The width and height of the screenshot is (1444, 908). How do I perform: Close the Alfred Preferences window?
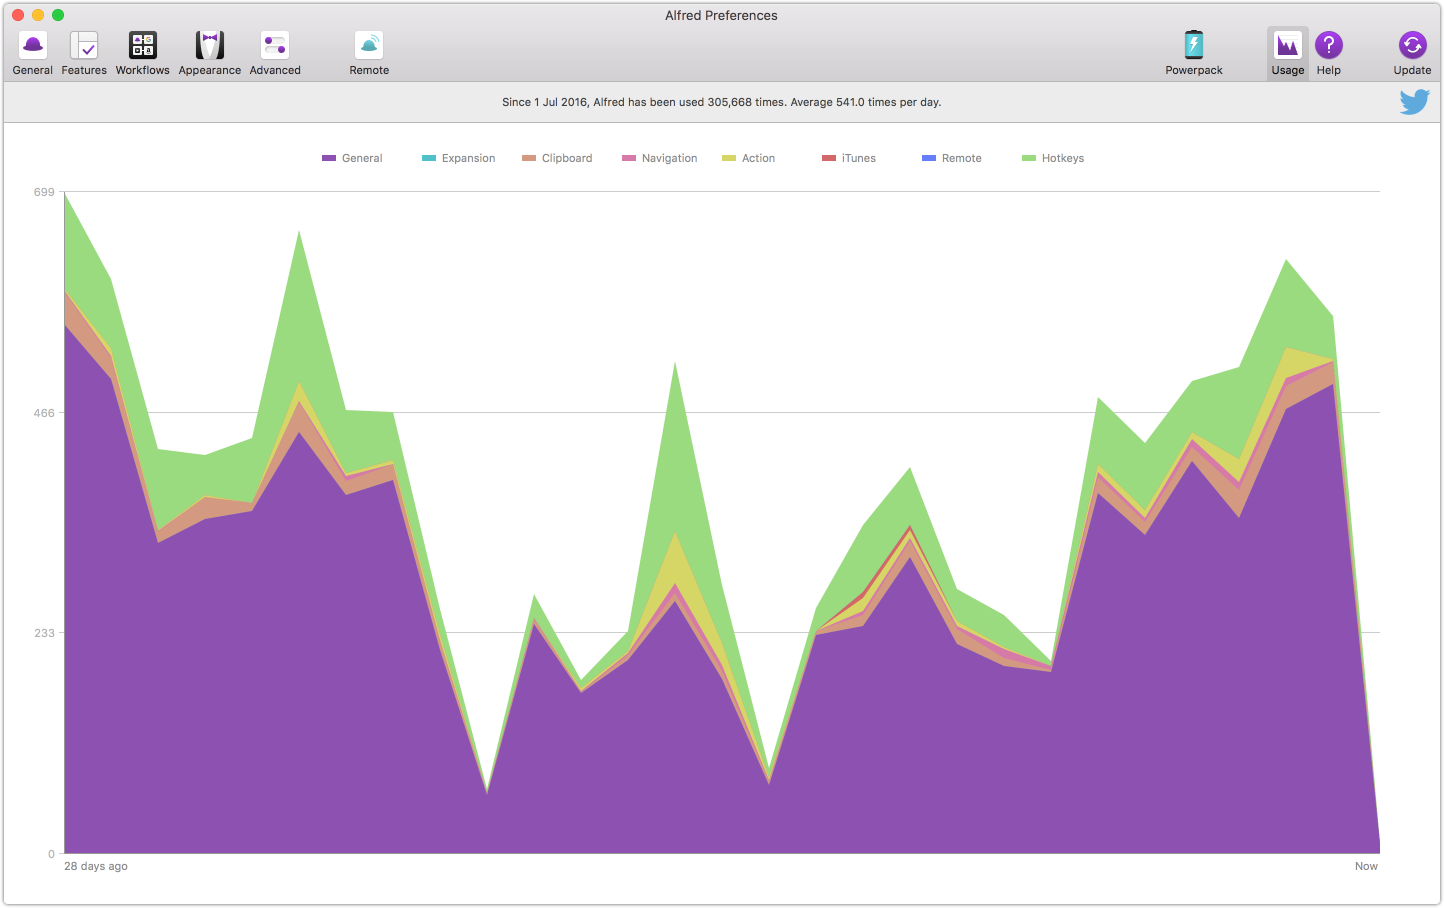point(18,15)
